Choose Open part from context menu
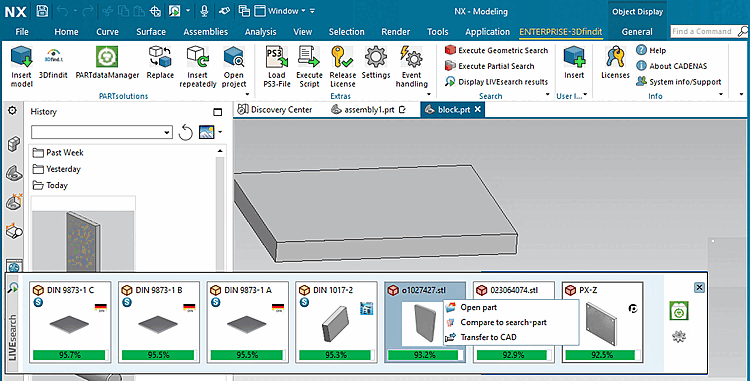The image size is (750, 381). pyautogui.click(x=478, y=307)
